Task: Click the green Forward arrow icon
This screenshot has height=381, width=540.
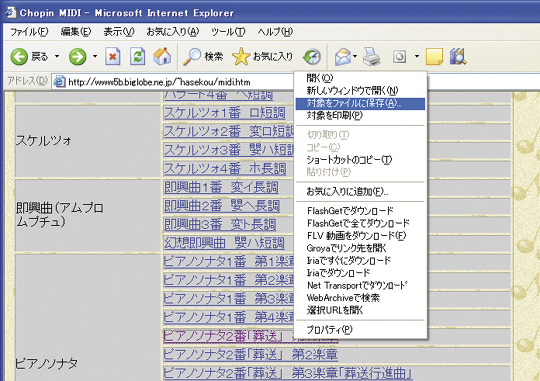Action: (x=77, y=56)
